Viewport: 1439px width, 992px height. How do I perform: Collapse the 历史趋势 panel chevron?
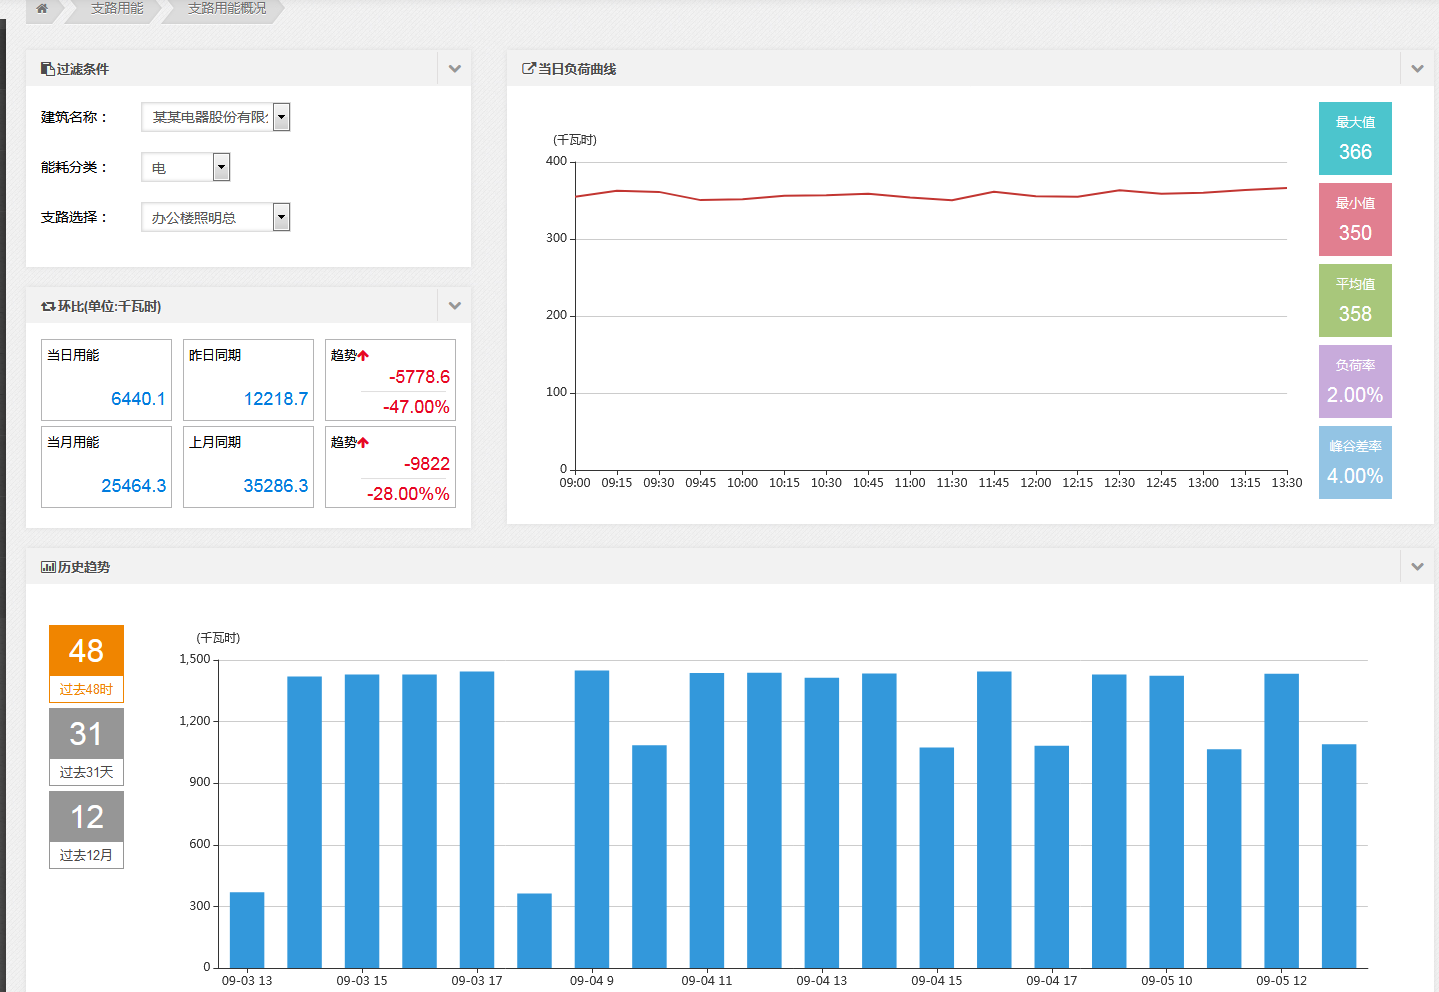(x=1417, y=567)
